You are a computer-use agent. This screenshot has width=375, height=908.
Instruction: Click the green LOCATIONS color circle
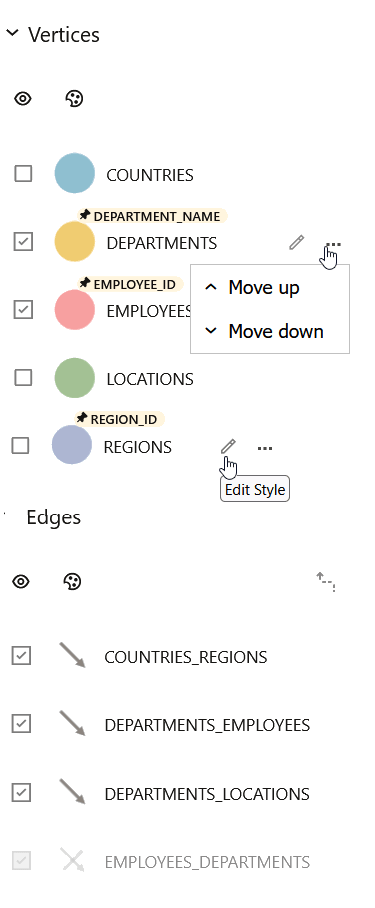point(75,378)
